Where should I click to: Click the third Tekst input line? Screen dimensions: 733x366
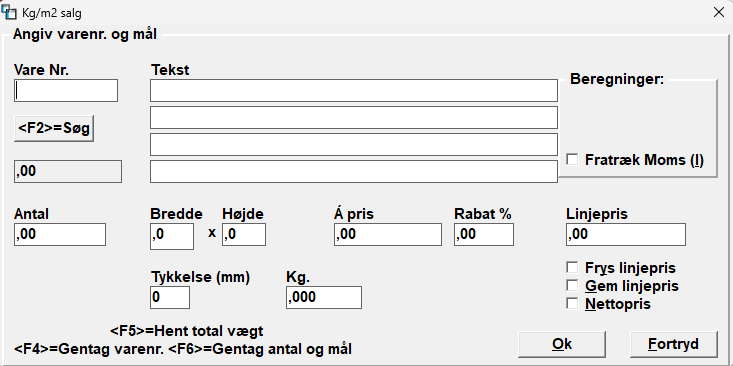point(354,144)
